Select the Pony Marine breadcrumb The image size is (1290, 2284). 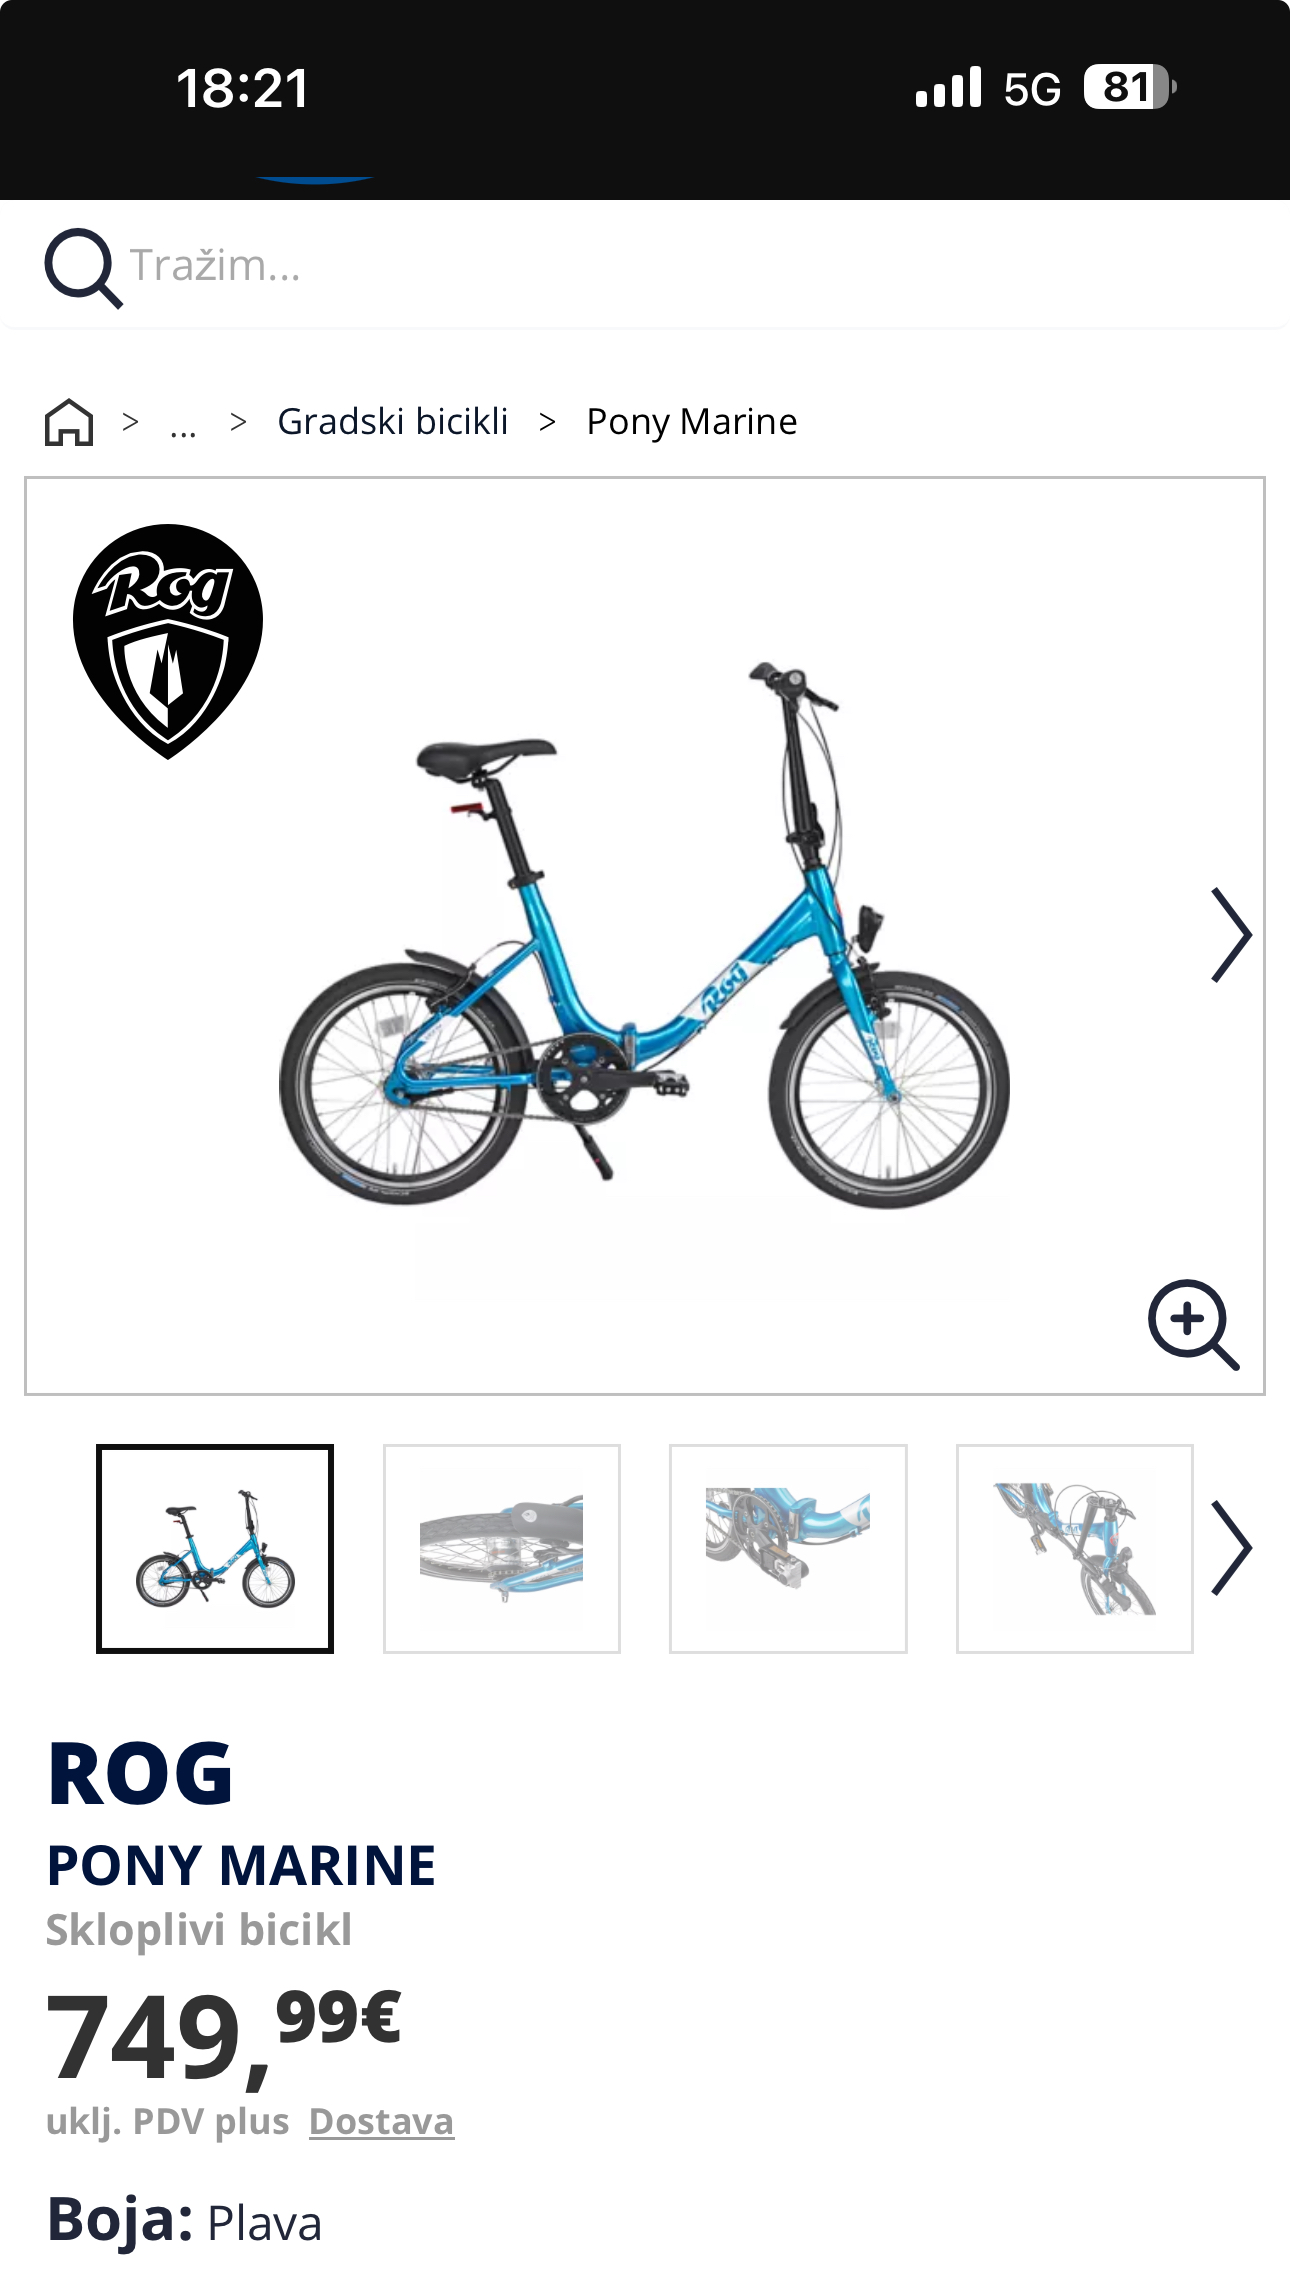(692, 422)
